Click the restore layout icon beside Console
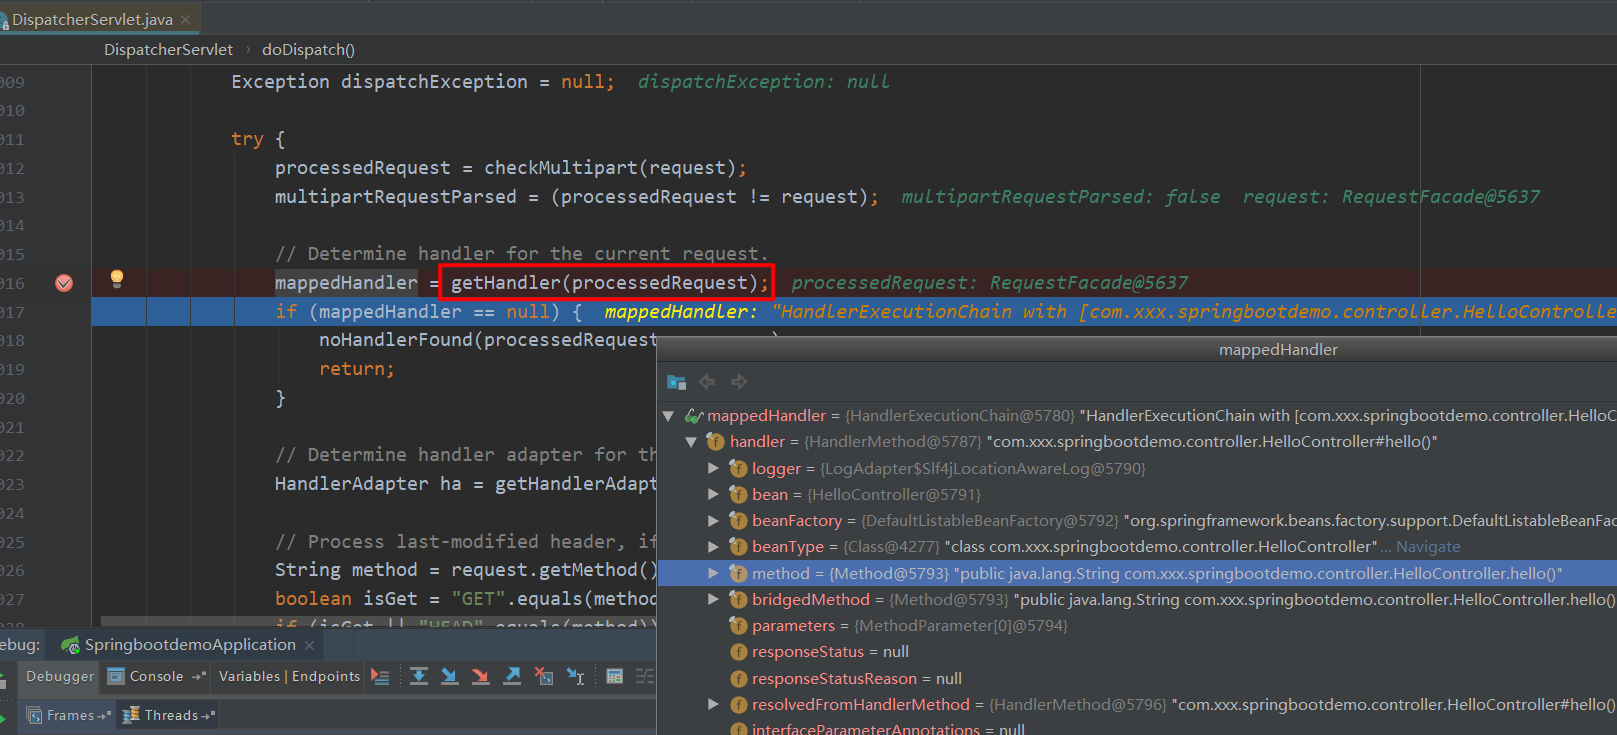The width and height of the screenshot is (1617, 735). (198, 677)
